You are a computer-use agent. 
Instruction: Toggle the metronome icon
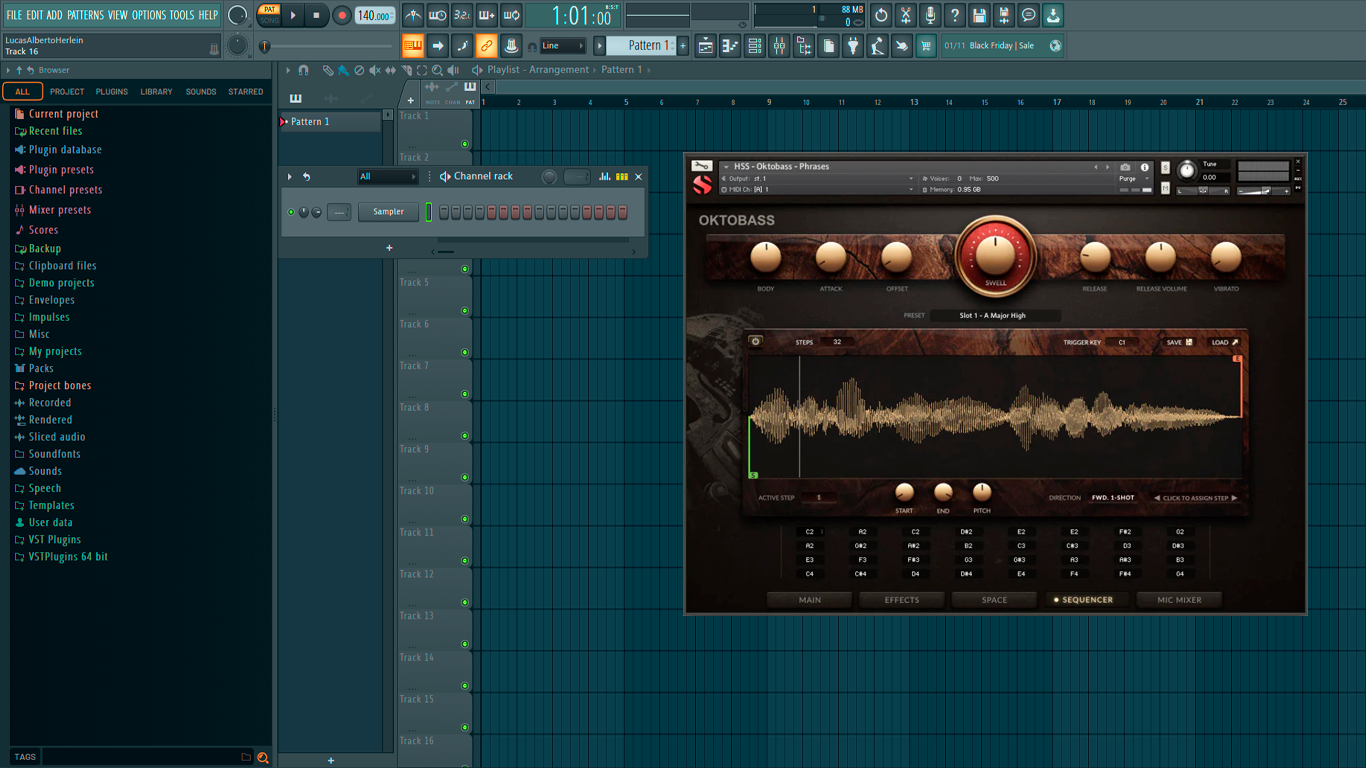413,15
